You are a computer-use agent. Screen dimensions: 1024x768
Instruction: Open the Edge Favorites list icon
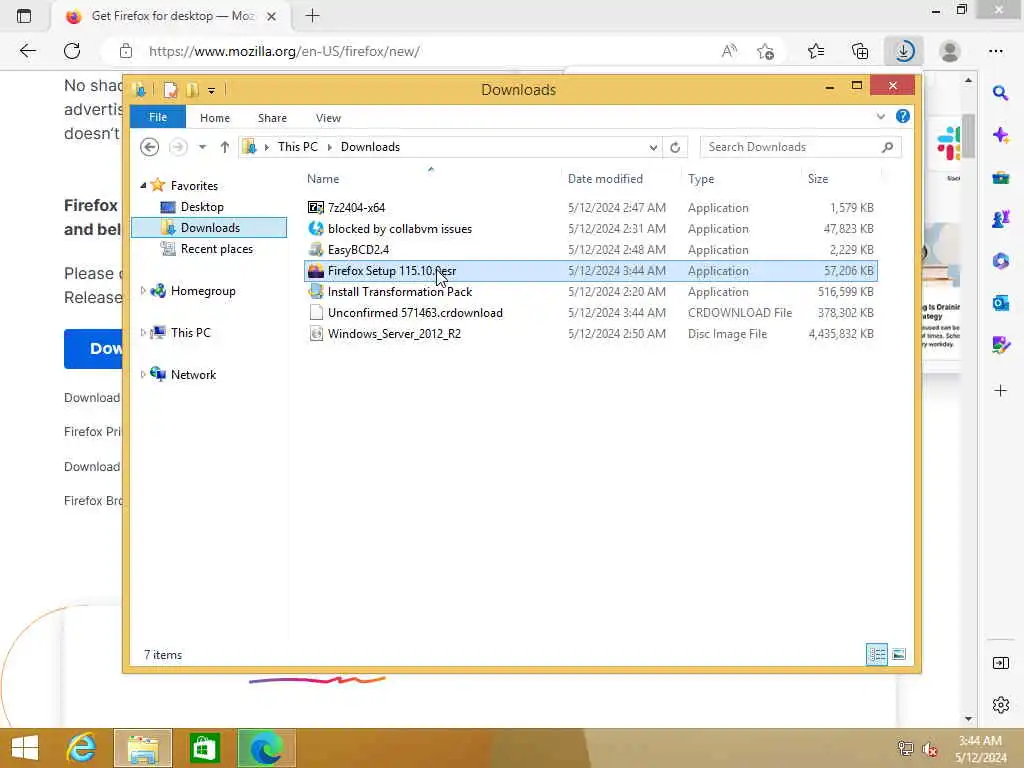pos(816,51)
